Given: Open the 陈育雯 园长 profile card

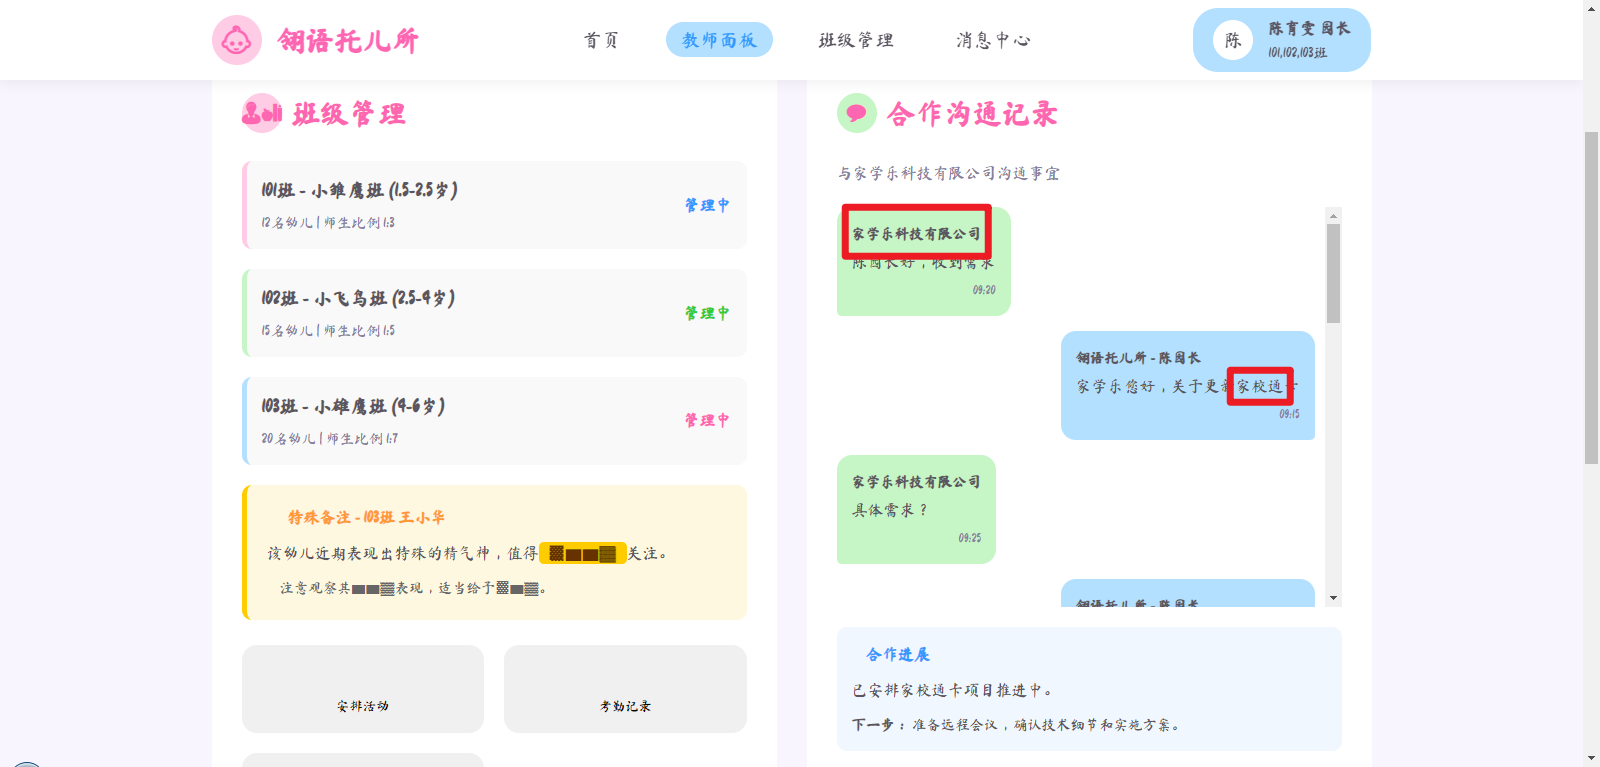Looking at the screenshot, I should [1281, 40].
